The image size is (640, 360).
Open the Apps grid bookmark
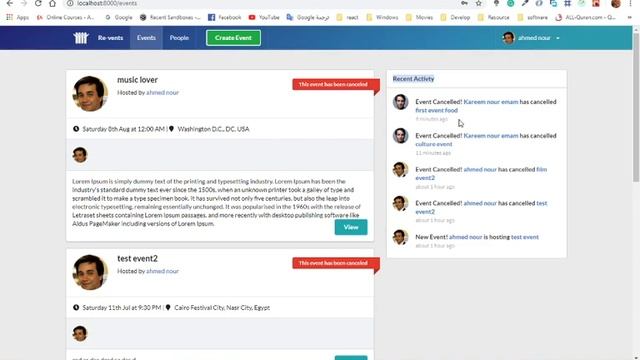coord(17,18)
